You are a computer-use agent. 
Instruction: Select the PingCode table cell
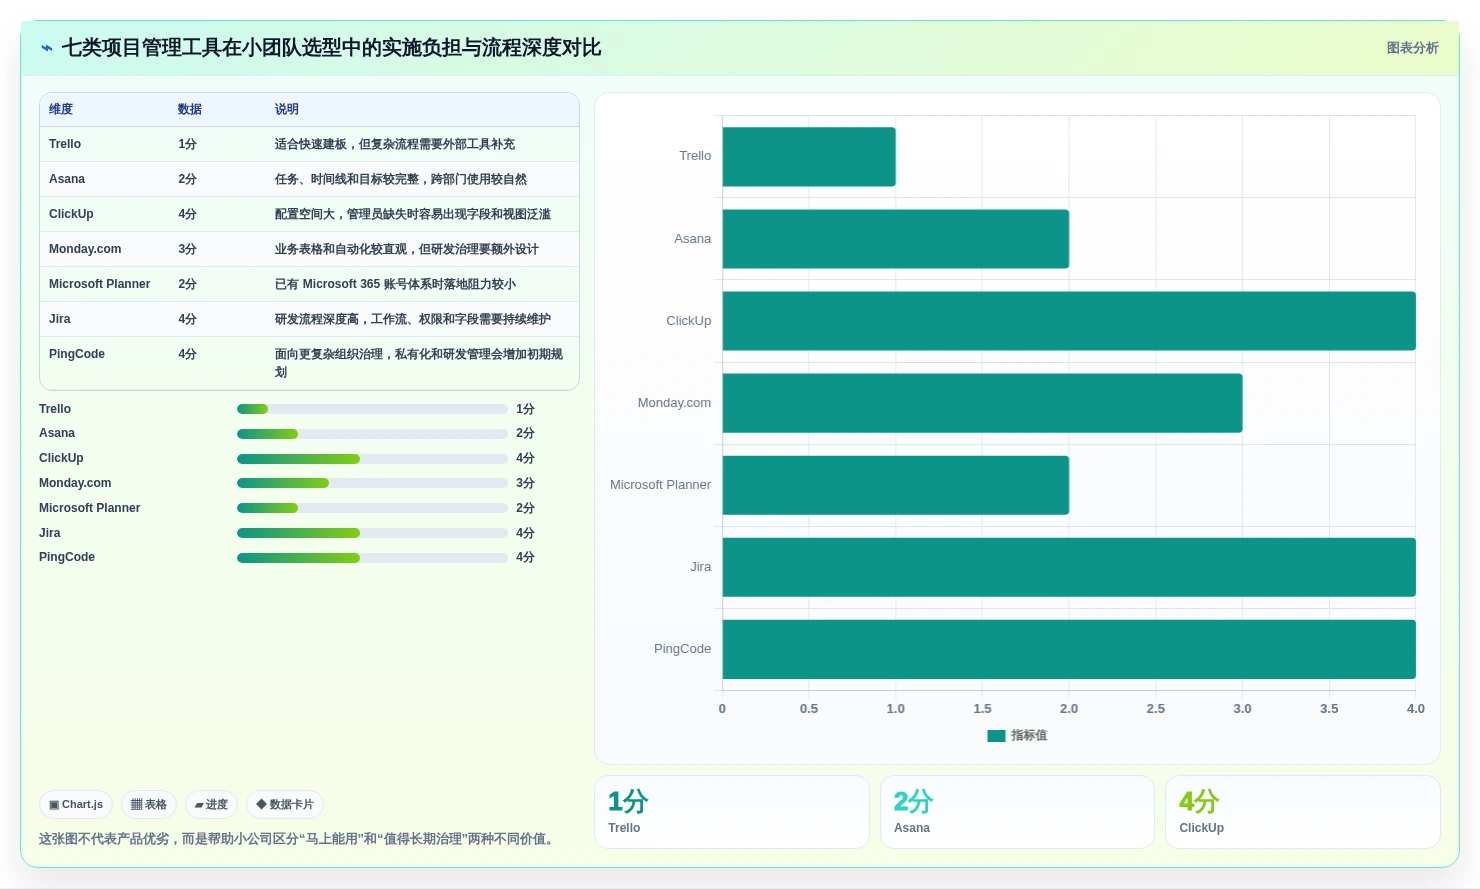tap(77, 354)
